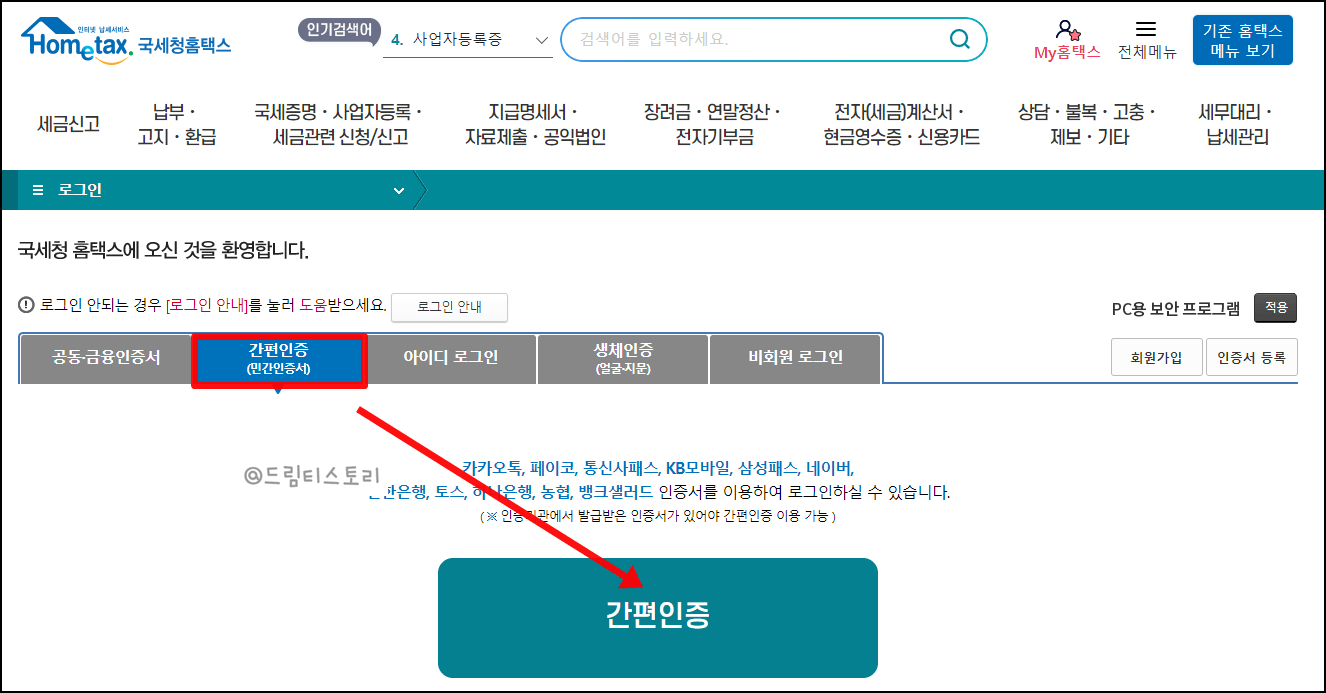Switch to the 아이디 로그인 tab

451,358
